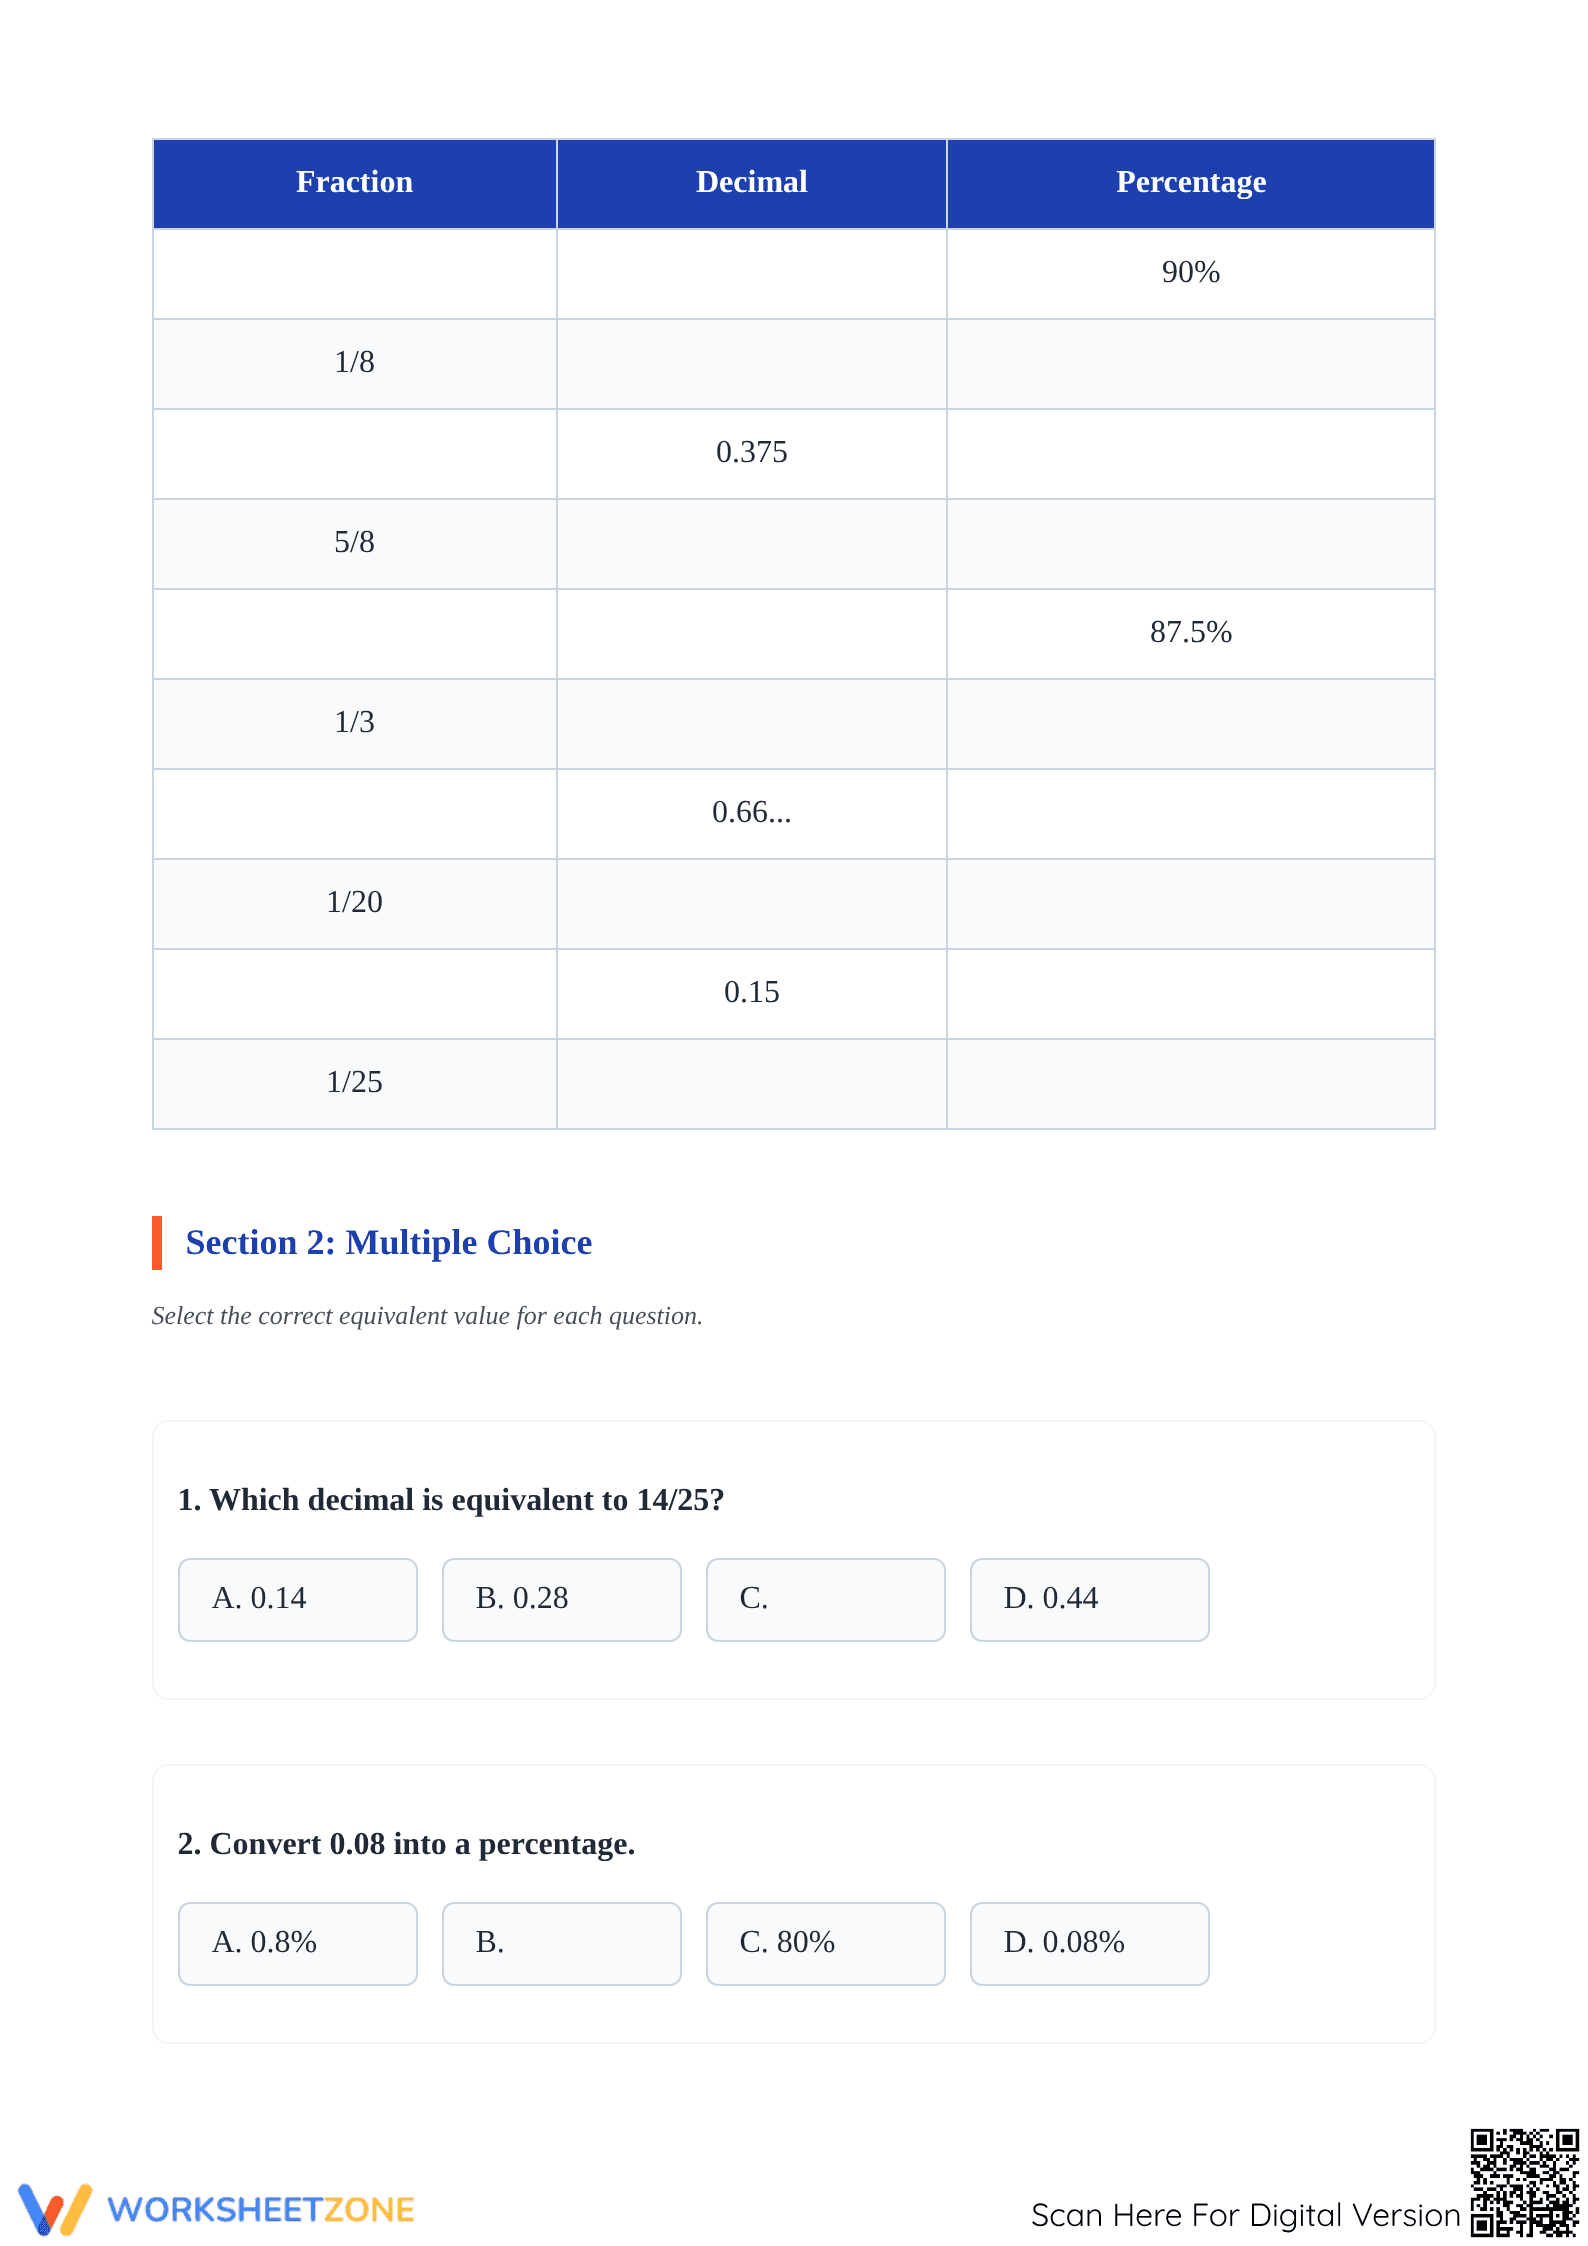This screenshot has width=1588, height=2246.
Task: Click the empty percentage cell beside 1/25
Action: tap(1191, 1084)
